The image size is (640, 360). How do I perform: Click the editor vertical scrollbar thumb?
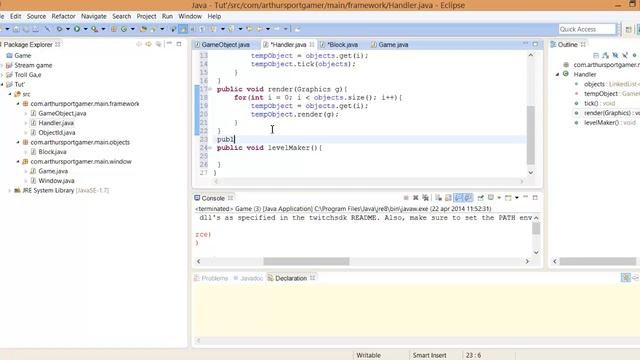(531, 135)
